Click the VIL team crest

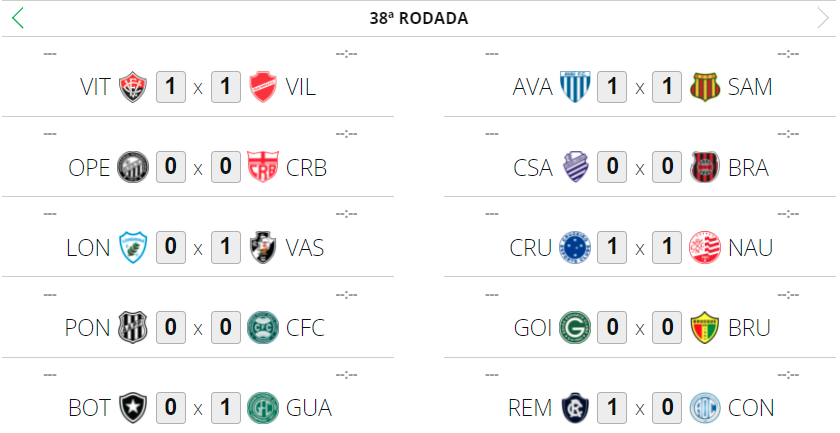click(263, 87)
